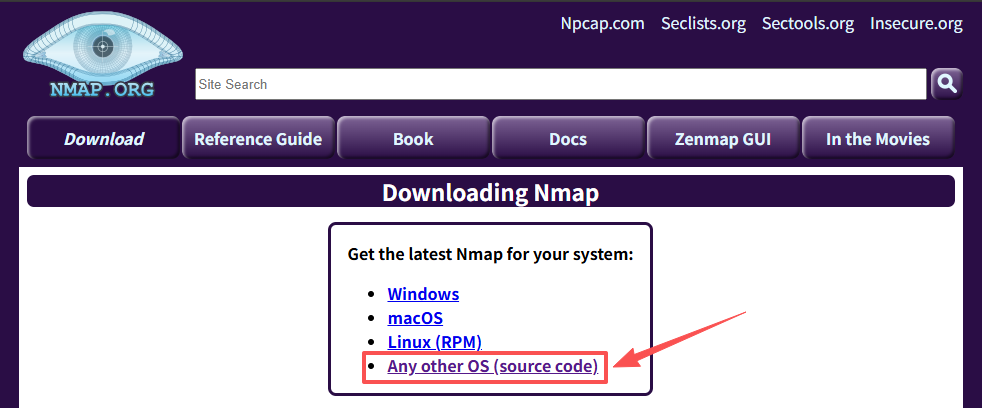Screen dimensions: 982x408
Task: Open the Sectools.org link
Action: pyautogui.click(x=808, y=24)
